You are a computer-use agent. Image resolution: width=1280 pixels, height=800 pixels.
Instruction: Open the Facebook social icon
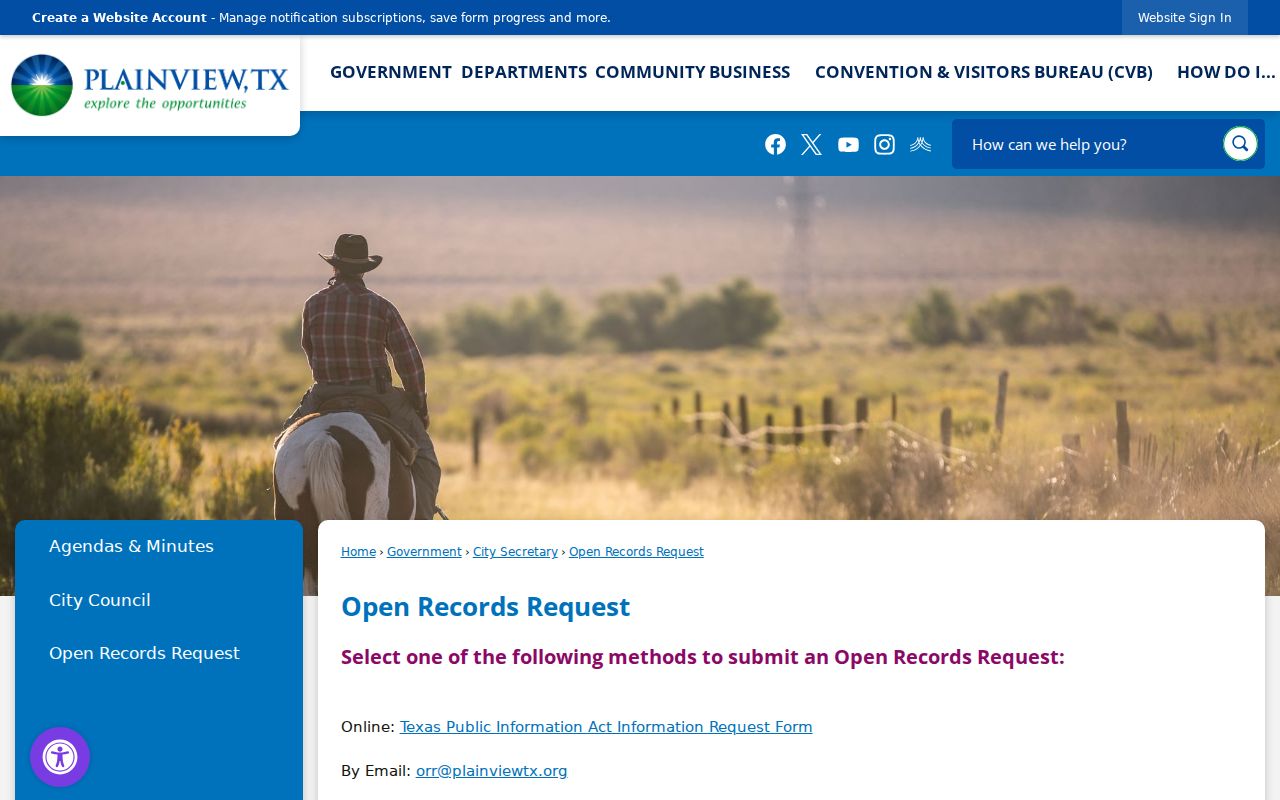click(x=775, y=145)
